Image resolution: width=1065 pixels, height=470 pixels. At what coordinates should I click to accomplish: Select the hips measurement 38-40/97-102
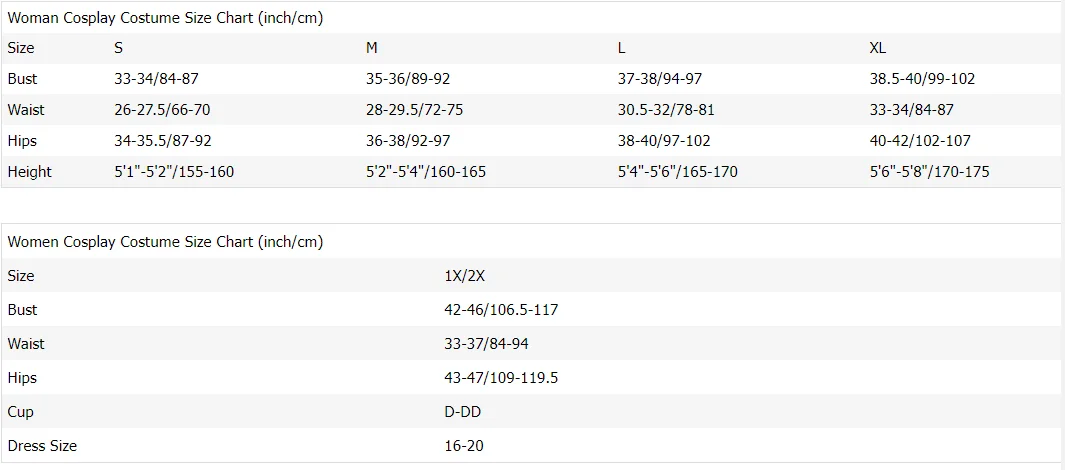tap(664, 141)
